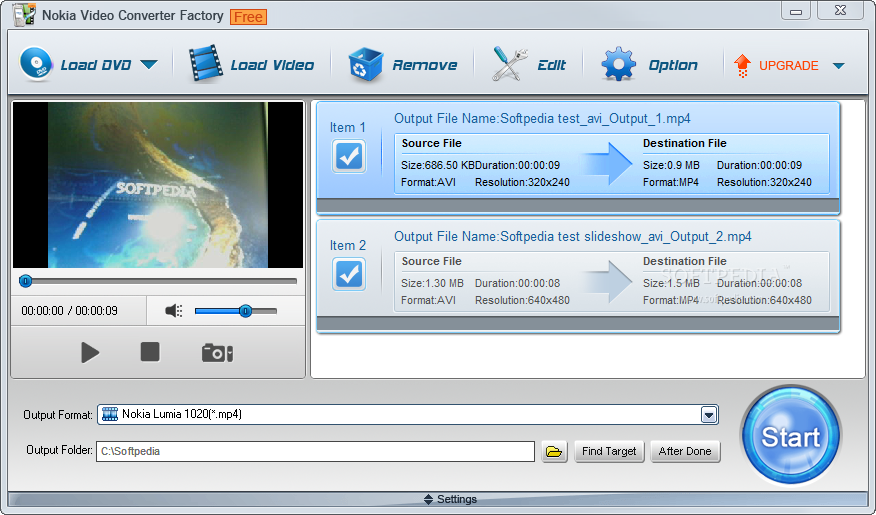876x515 pixels.
Task: Take a snapshot with the camera icon
Action: tap(217, 353)
